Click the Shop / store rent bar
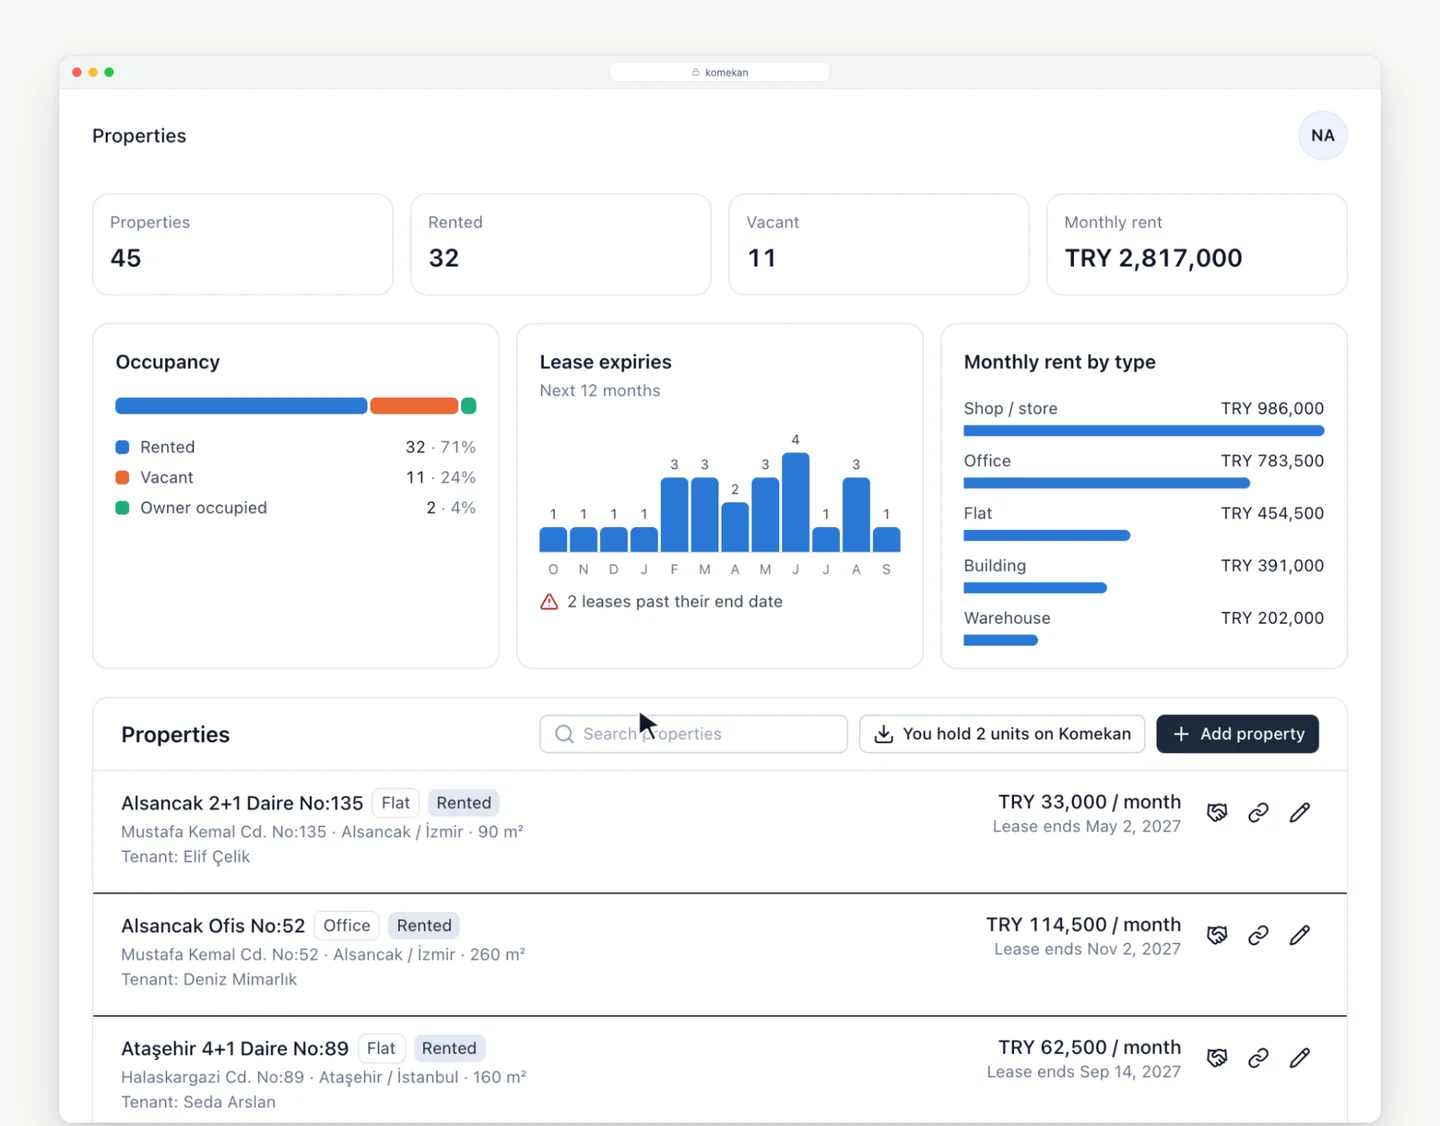 1144,431
